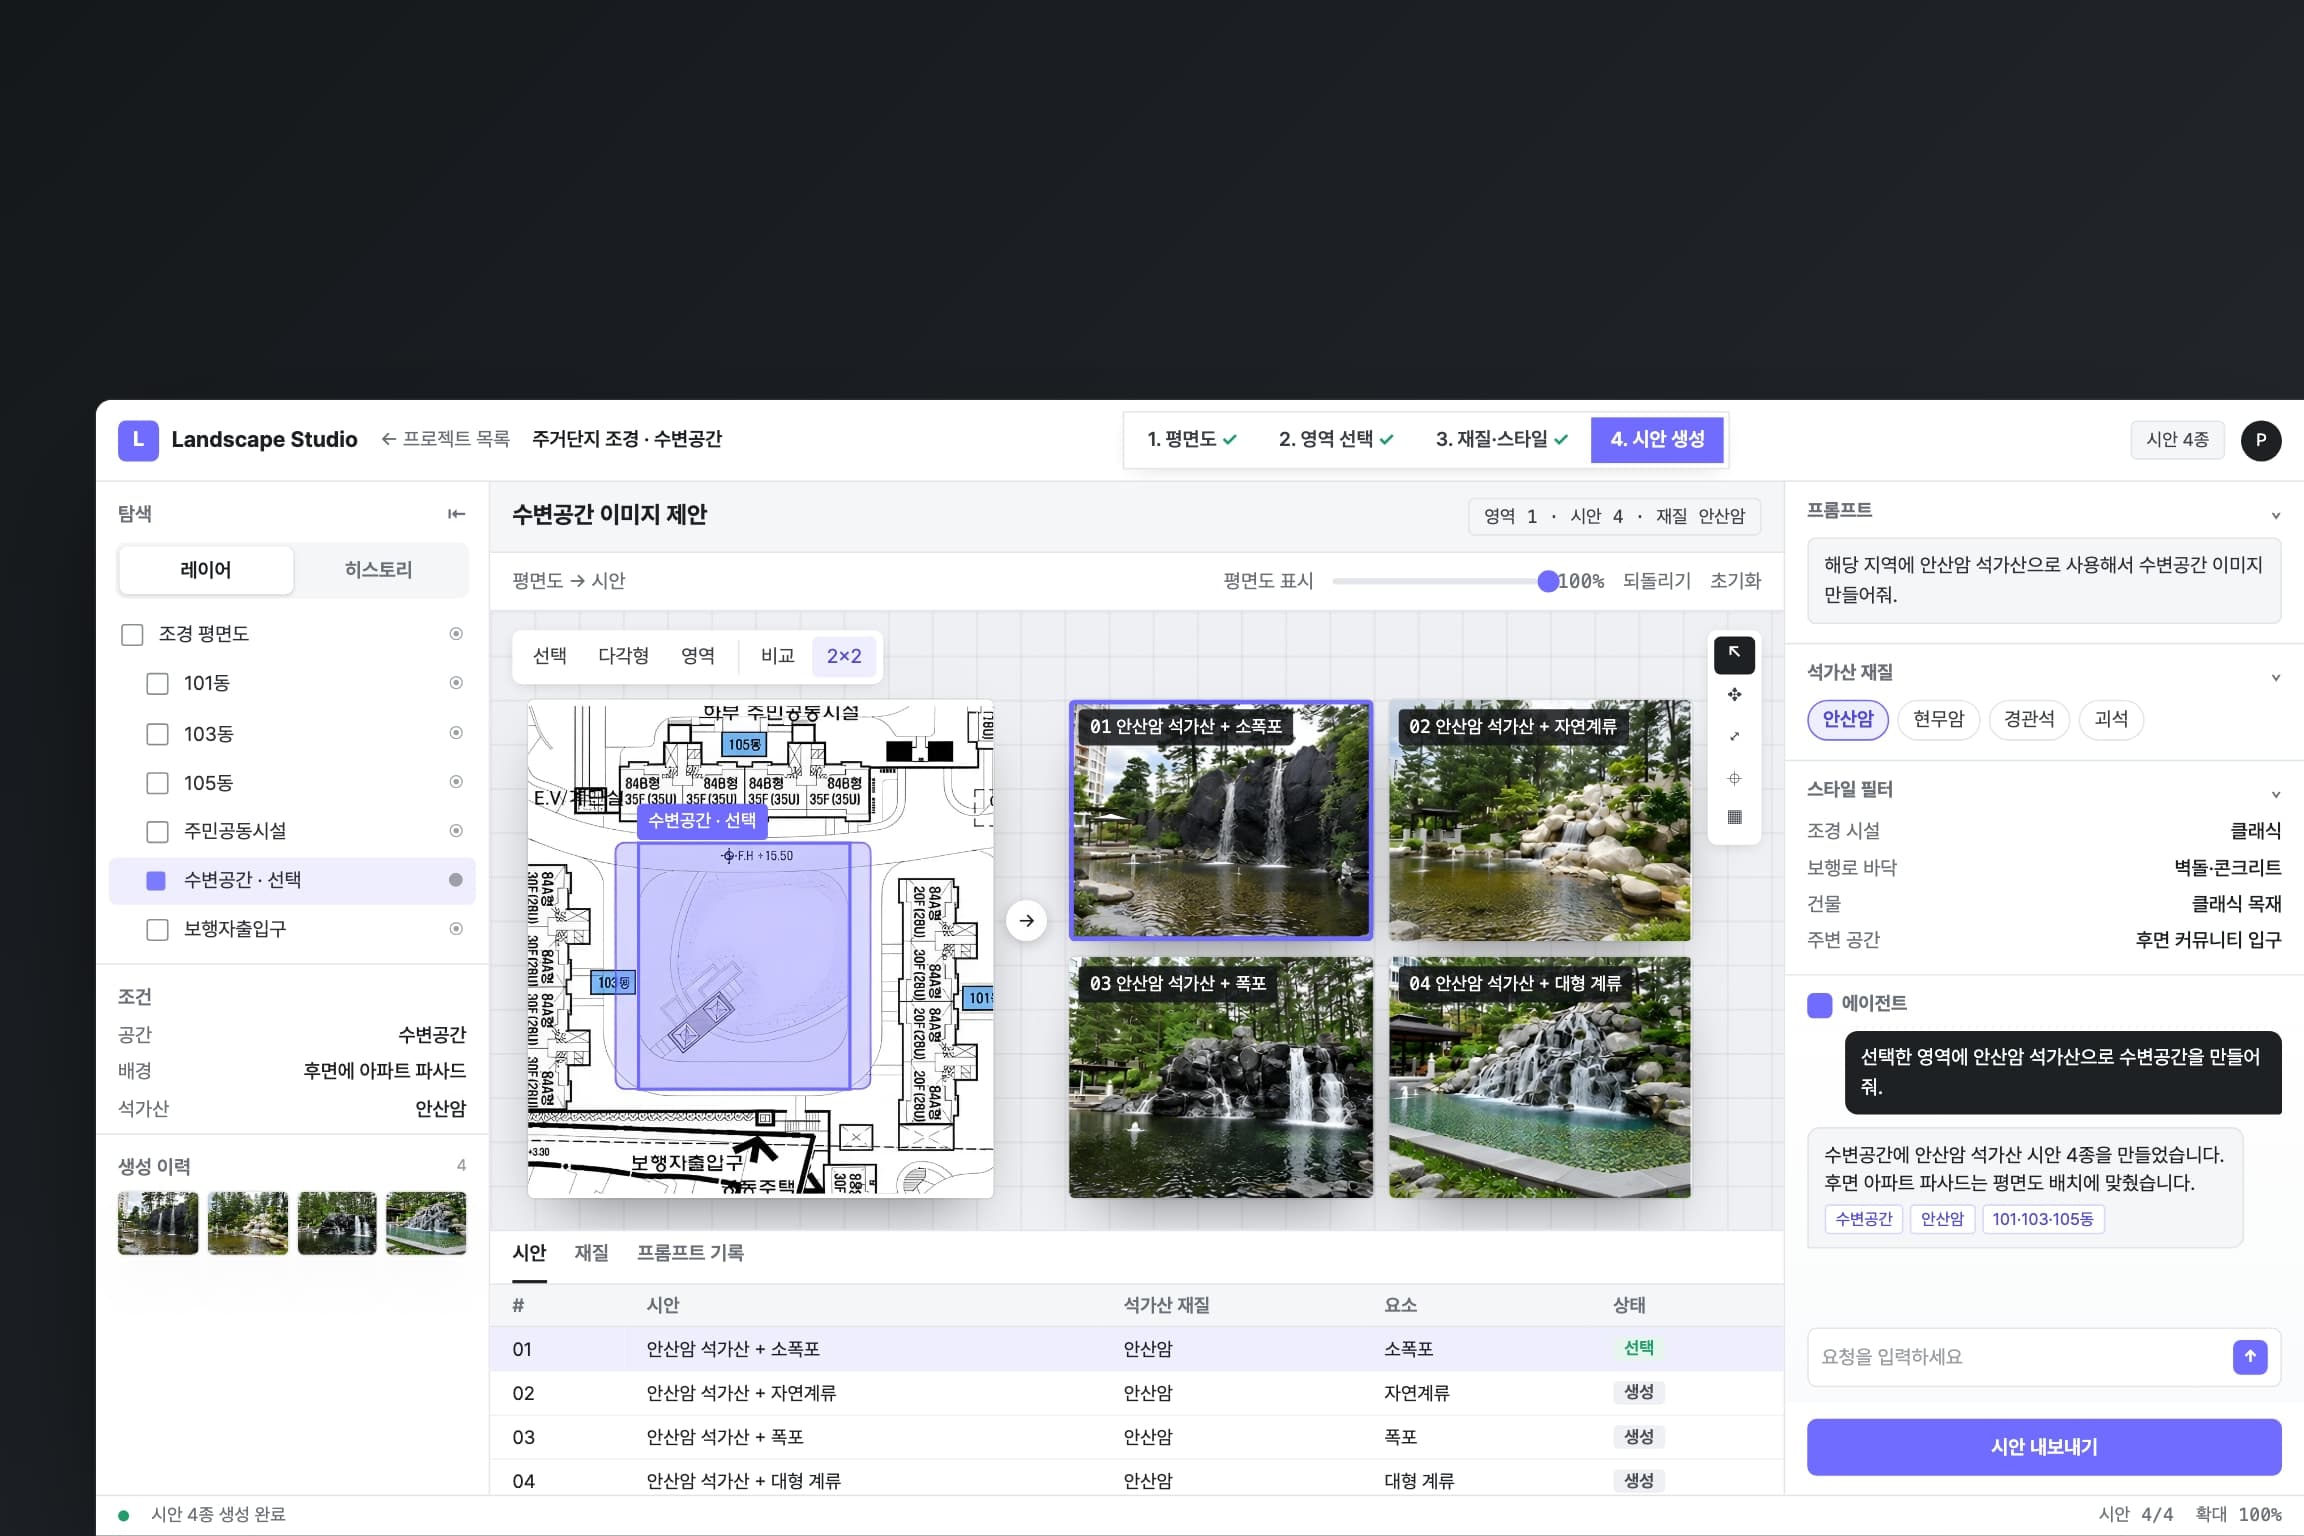The height and width of the screenshot is (1536, 2304).
Task: Check the 보행자출입구 layer checkbox
Action: click(x=157, y=930)
